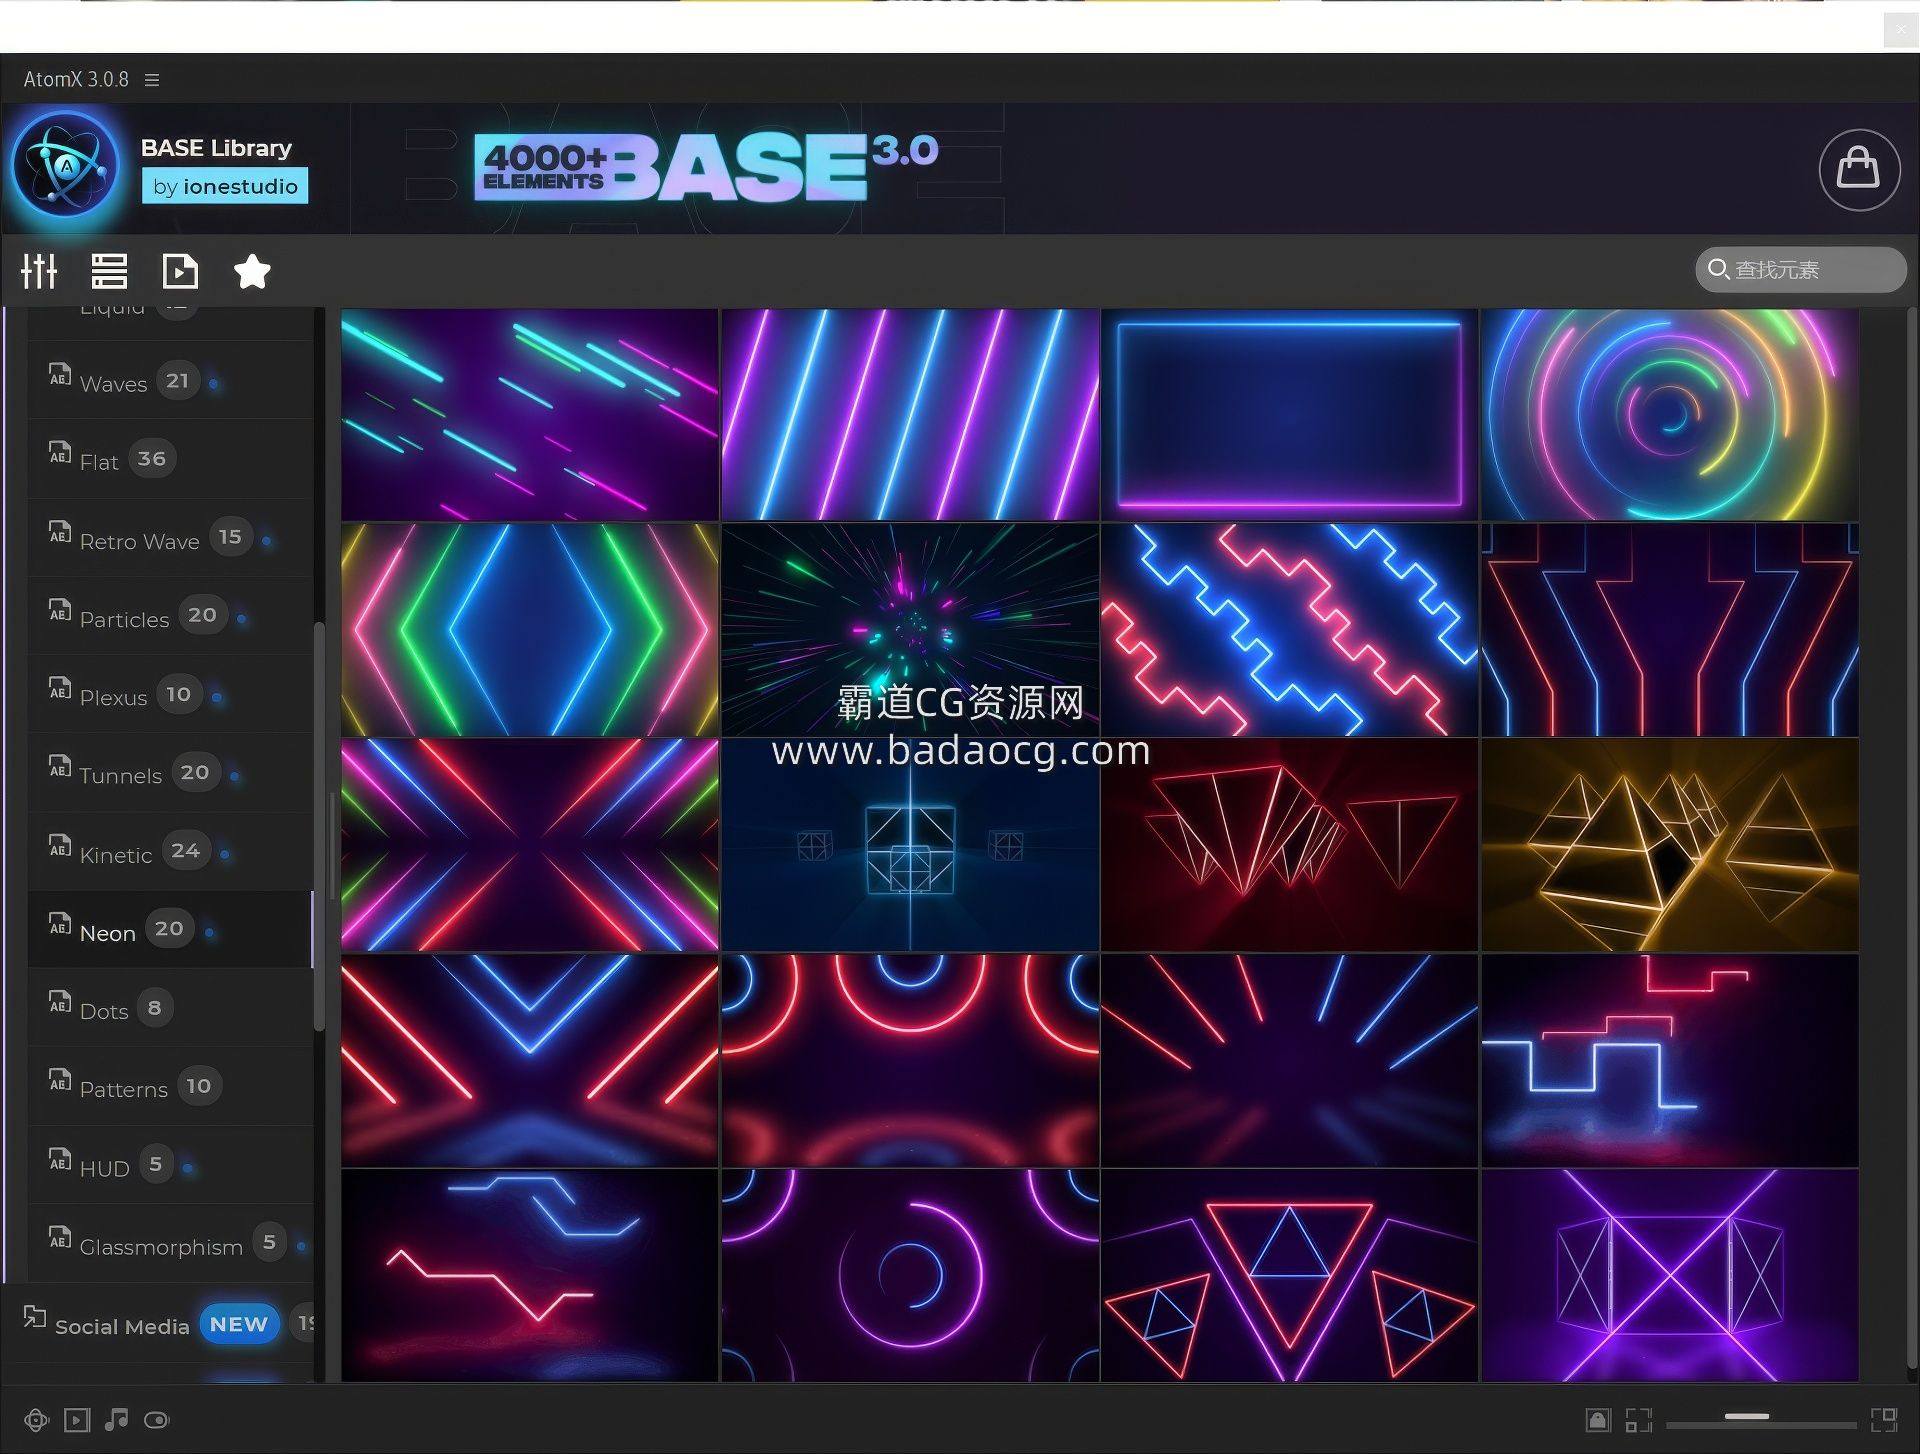
Task: Click the search elements field
Action: tap(1800, 270)
